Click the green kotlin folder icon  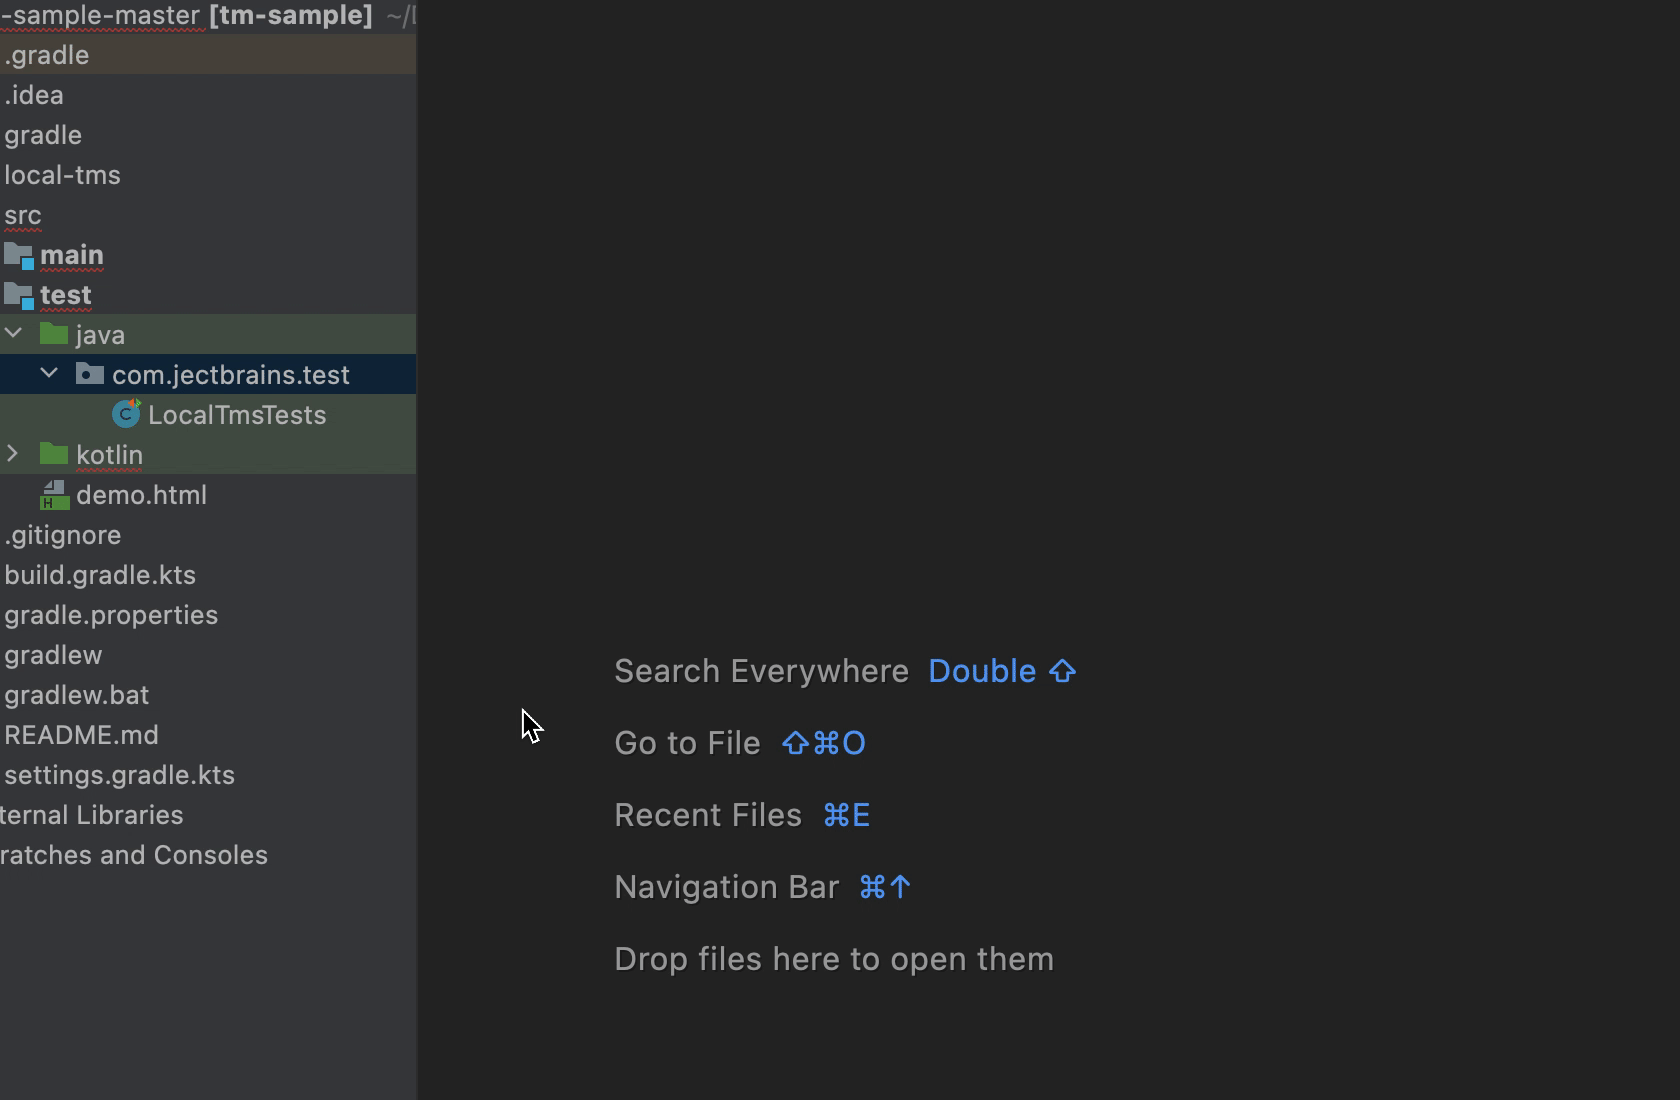click(54, 455)
